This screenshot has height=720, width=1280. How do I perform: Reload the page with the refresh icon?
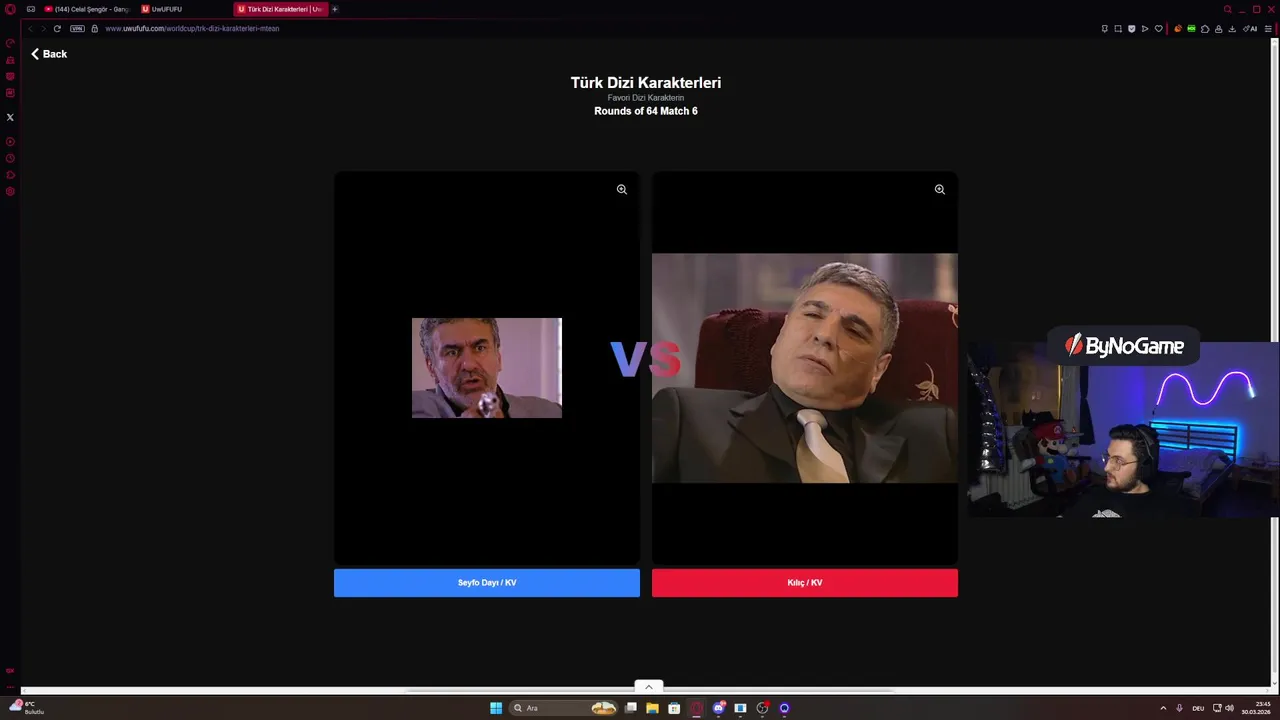[57, 28]
